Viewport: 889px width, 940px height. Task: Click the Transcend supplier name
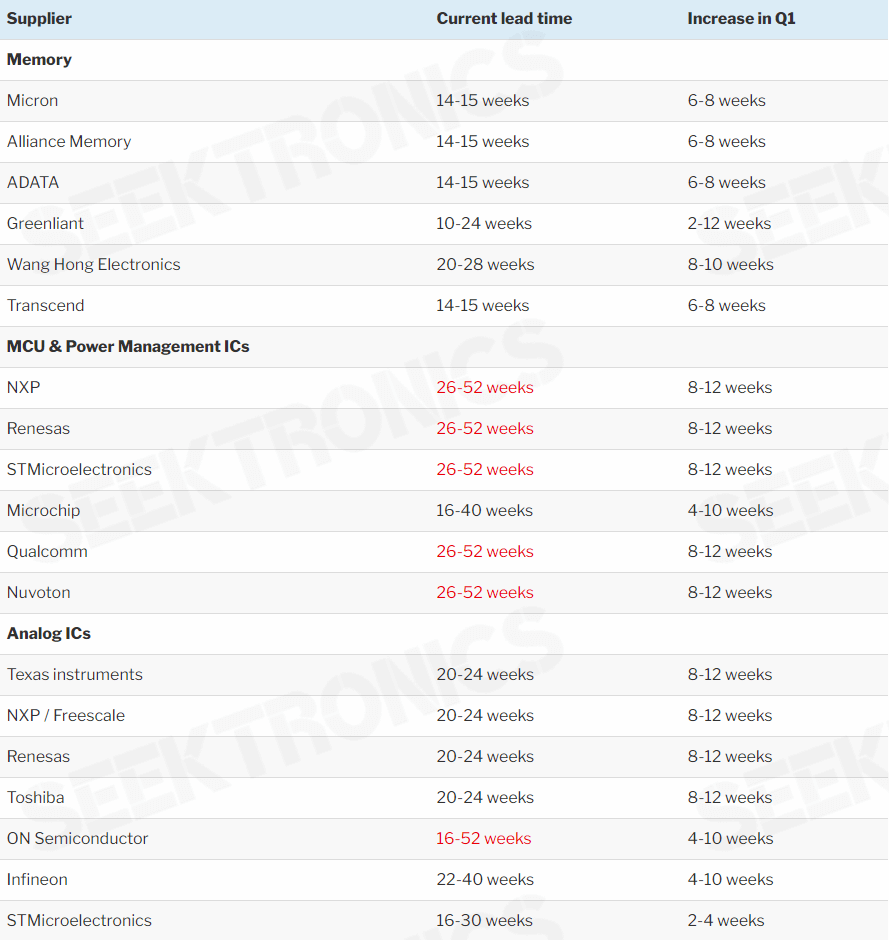(x=46, y=305)
